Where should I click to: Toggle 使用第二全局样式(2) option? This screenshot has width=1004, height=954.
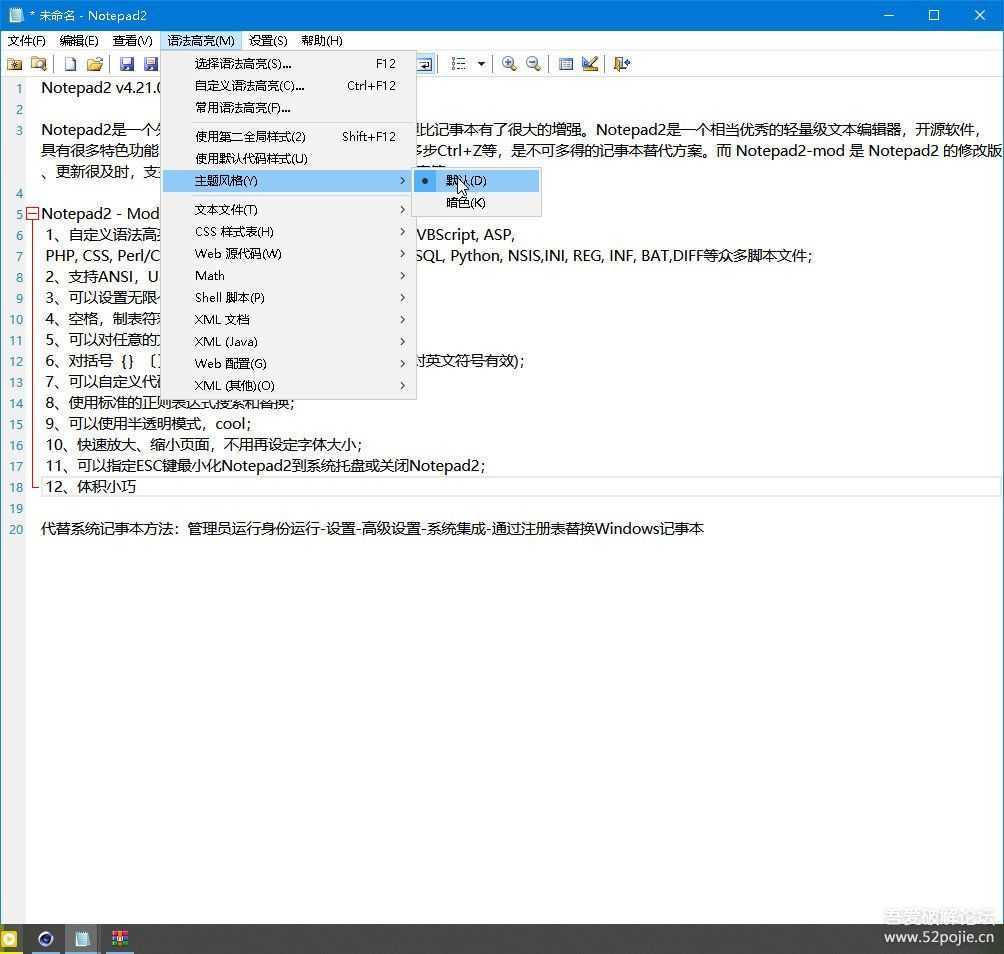click(x=250, y=137)
